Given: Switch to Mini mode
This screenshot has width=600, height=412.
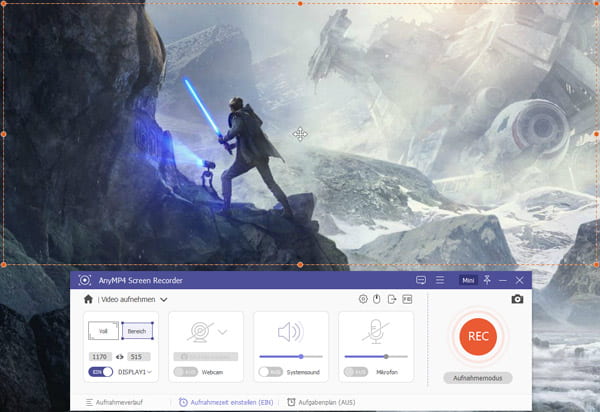Looking at the screenshot, I should (x=468, y=280).
